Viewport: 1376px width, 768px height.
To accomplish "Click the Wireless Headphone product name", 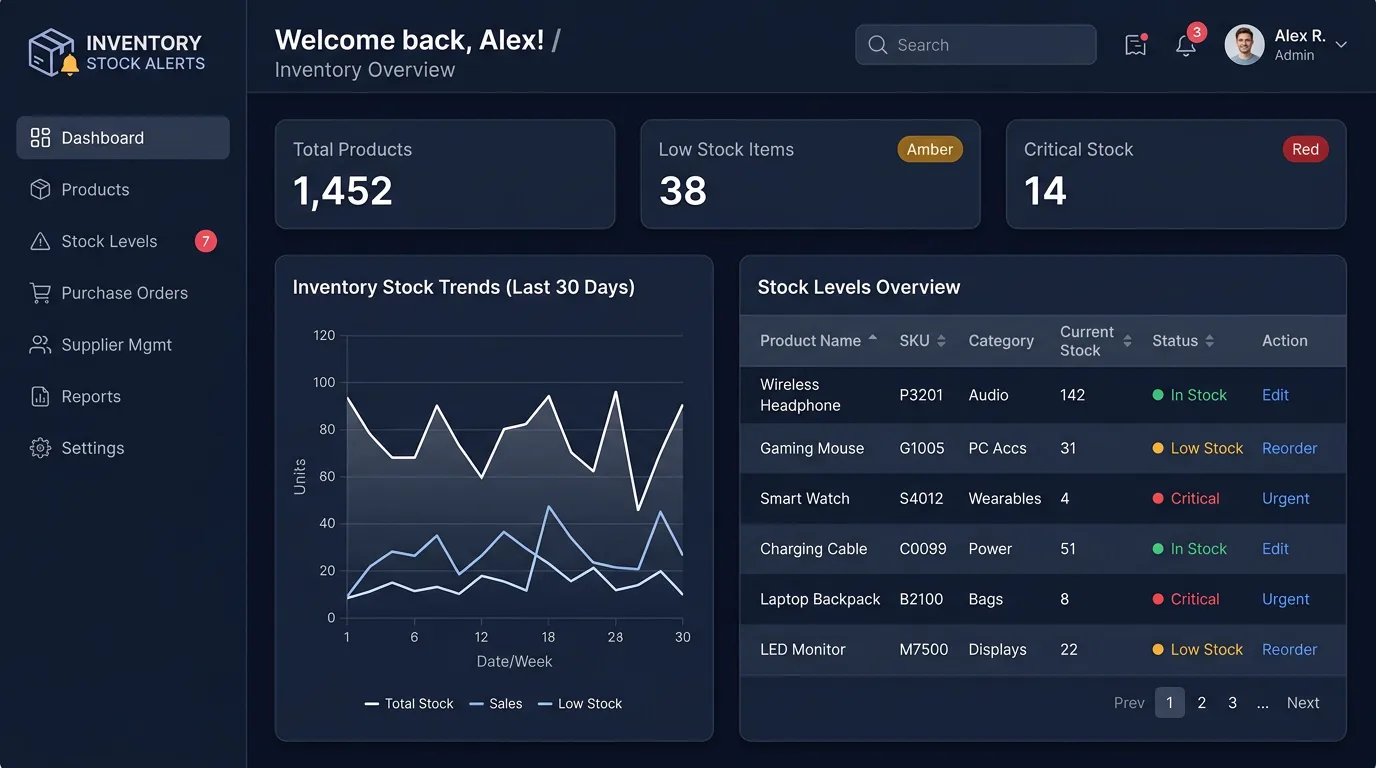I will pos(800,395).
